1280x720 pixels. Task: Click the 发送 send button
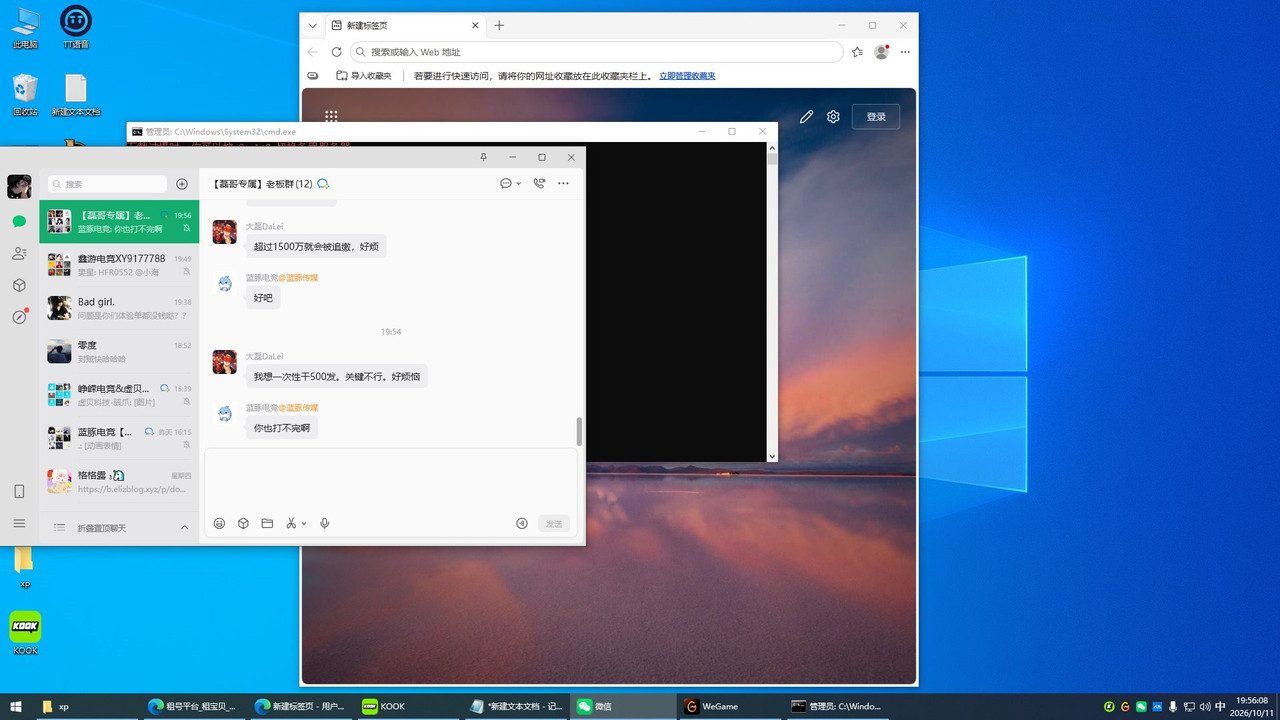pos(554,524)
